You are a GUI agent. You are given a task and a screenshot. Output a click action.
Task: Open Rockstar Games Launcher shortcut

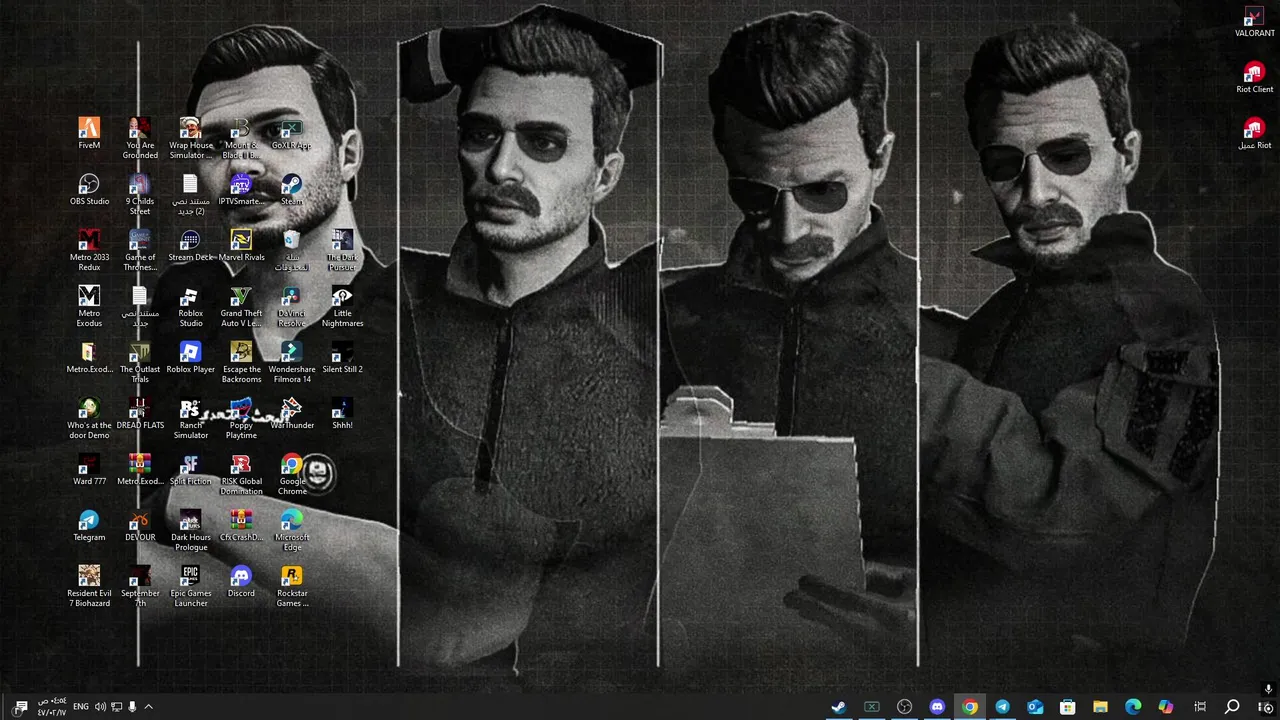[291, 586]
